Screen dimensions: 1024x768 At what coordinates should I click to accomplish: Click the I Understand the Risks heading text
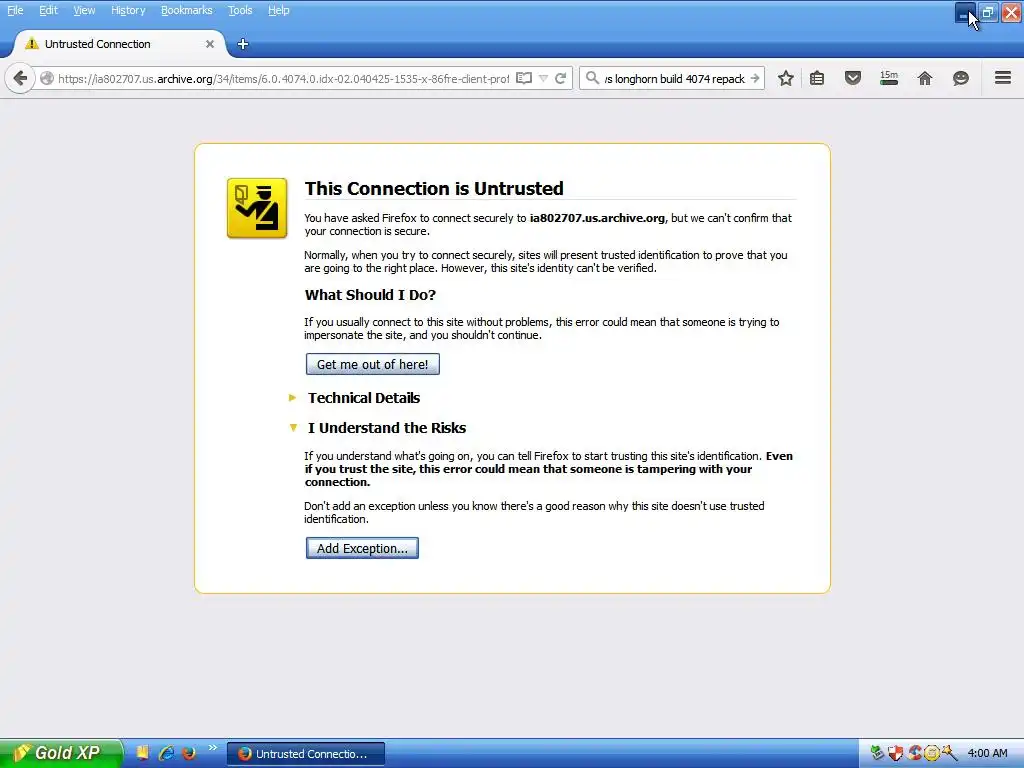click(x=387, y=428)
